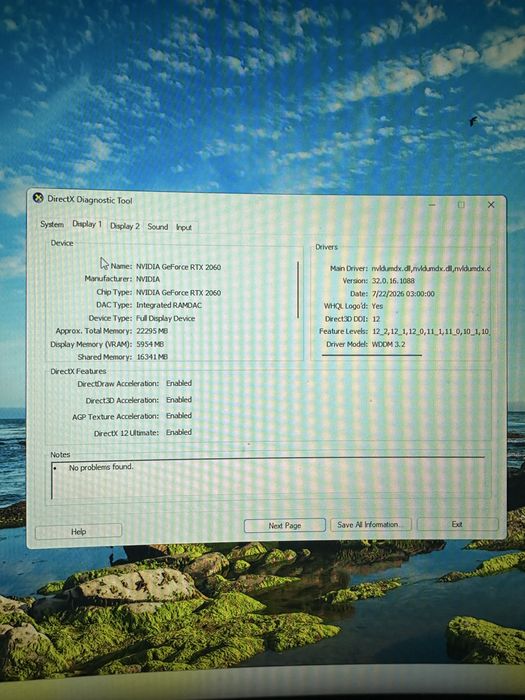Click DAC Type value Integrated RAMDAC
Viewport: 525px width, 700px height.
point(169,305)
